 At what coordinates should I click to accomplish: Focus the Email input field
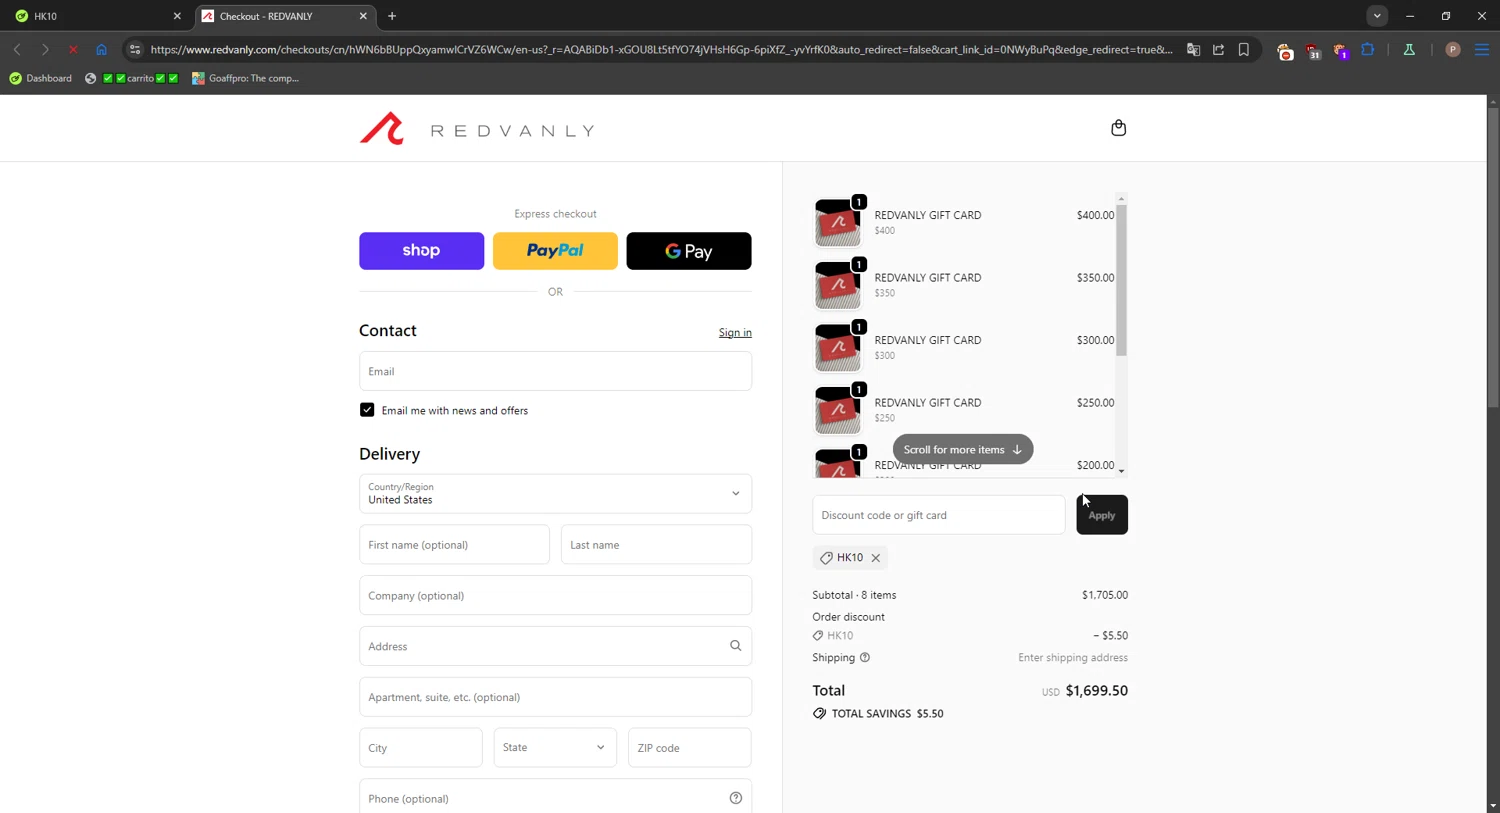[555, 371]
